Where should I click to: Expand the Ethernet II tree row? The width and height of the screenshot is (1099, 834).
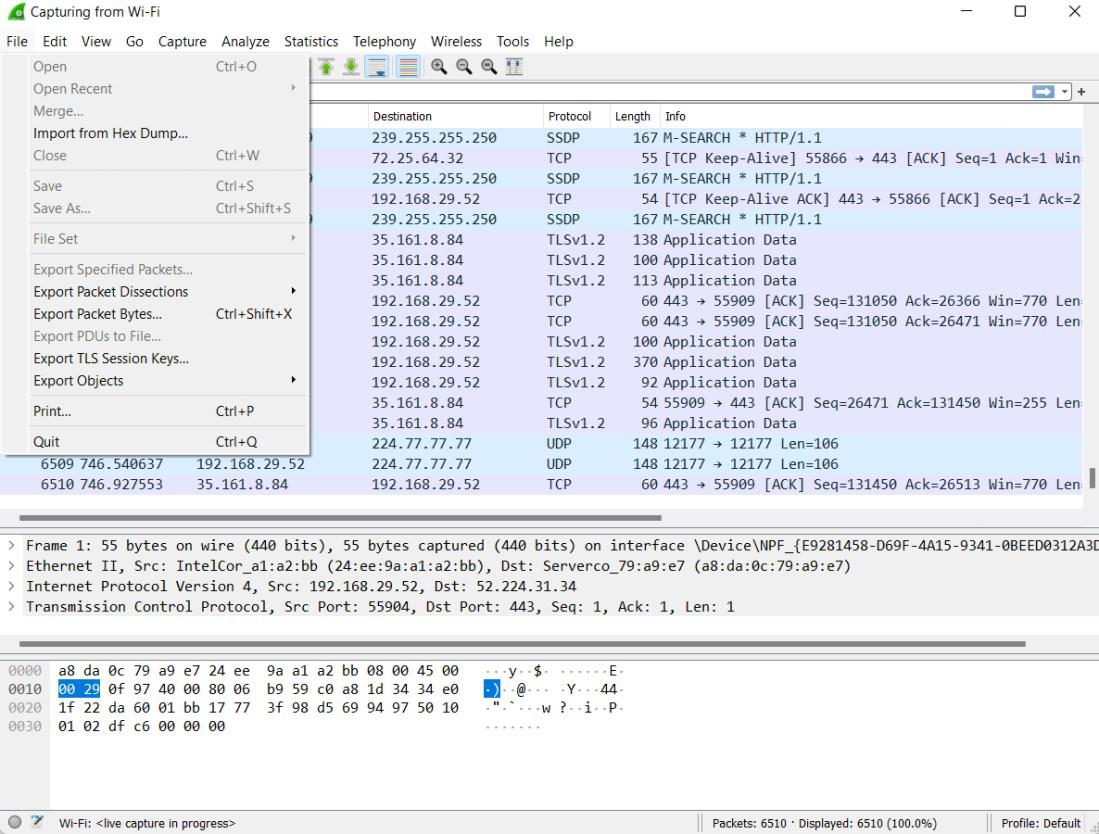point(11,566)
